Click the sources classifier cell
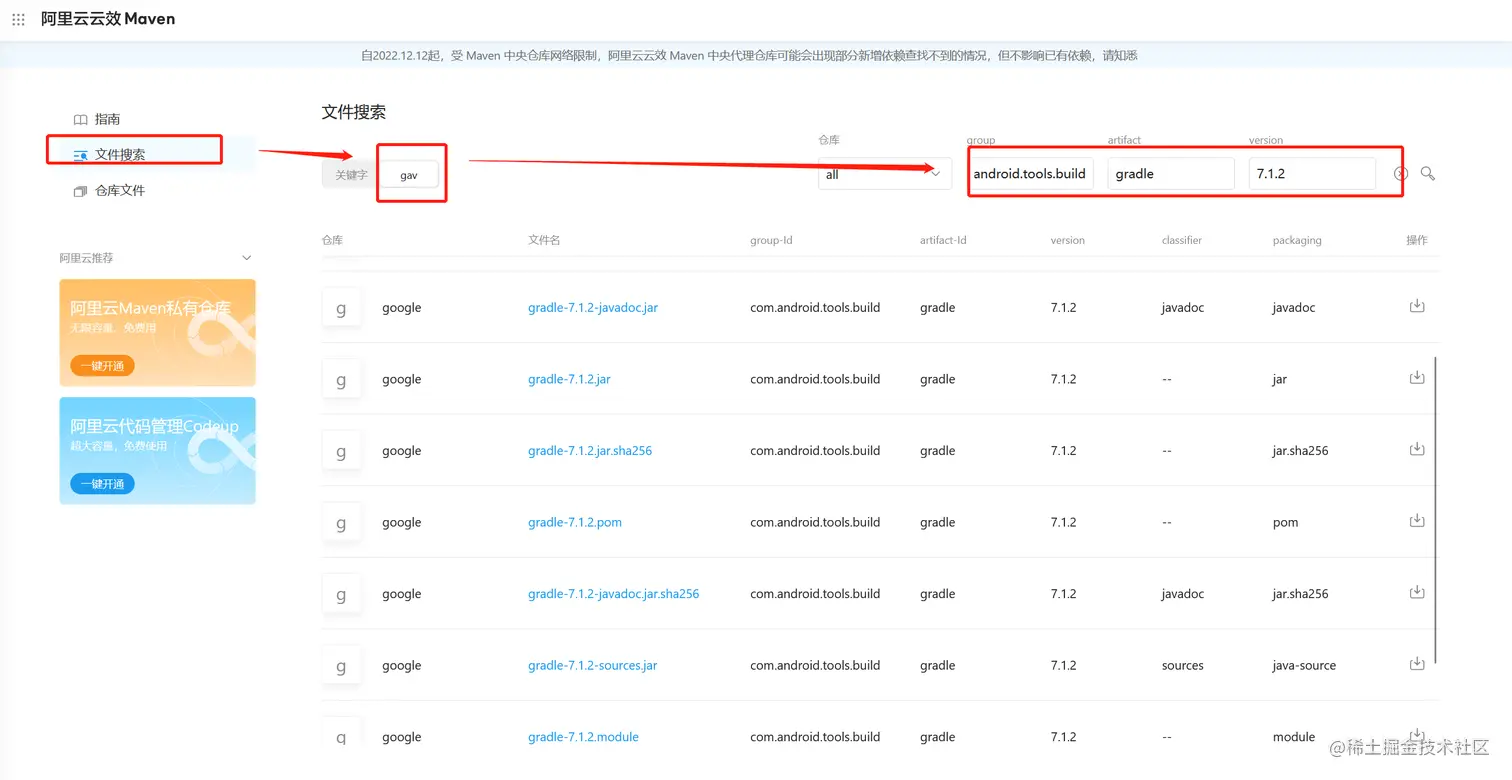This screenshot has width=1512, height=780. 1183,666
